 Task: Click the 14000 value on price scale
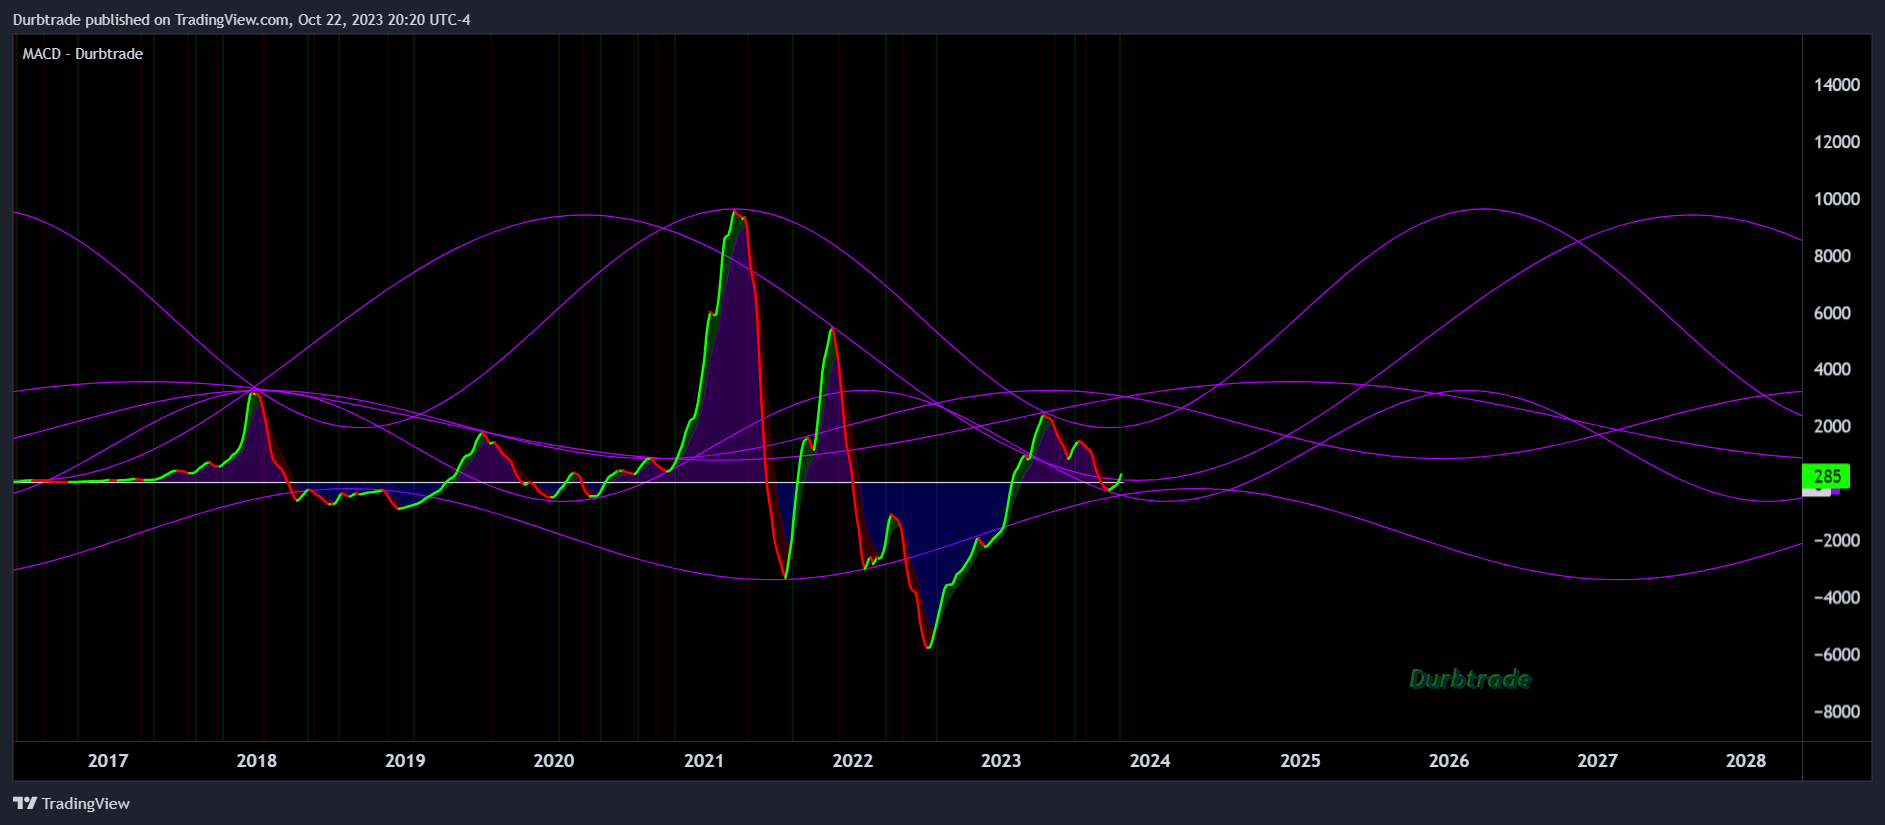[x=1837, y=85]
